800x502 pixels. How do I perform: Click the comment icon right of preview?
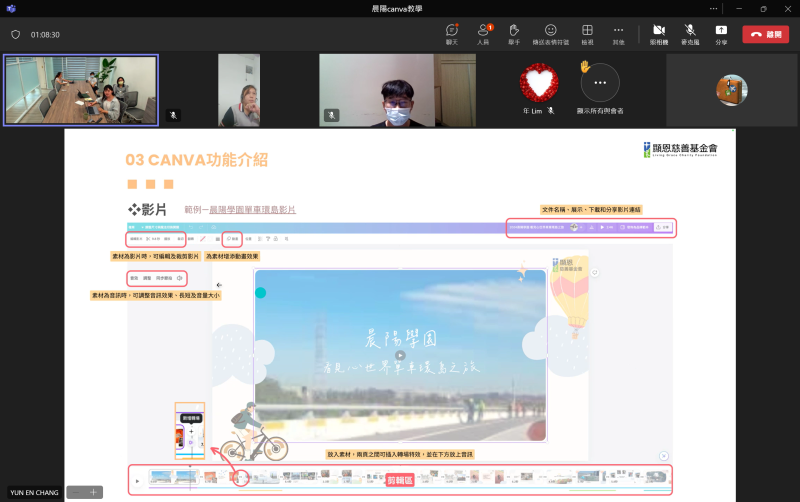click(x=594, y=273)
